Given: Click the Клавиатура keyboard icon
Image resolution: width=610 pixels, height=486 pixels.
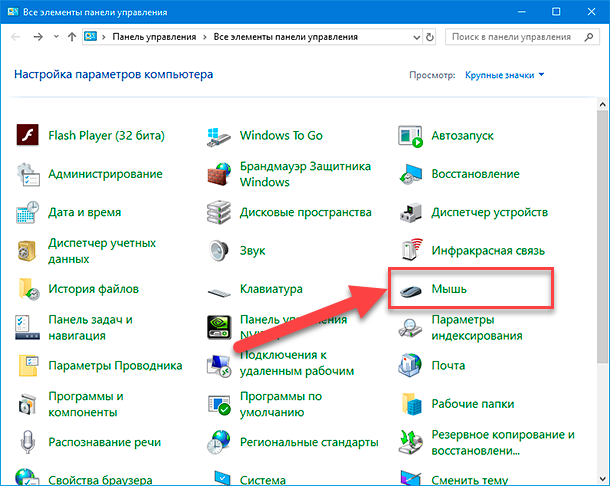Looking at the screenshot, I should (219, 290).
